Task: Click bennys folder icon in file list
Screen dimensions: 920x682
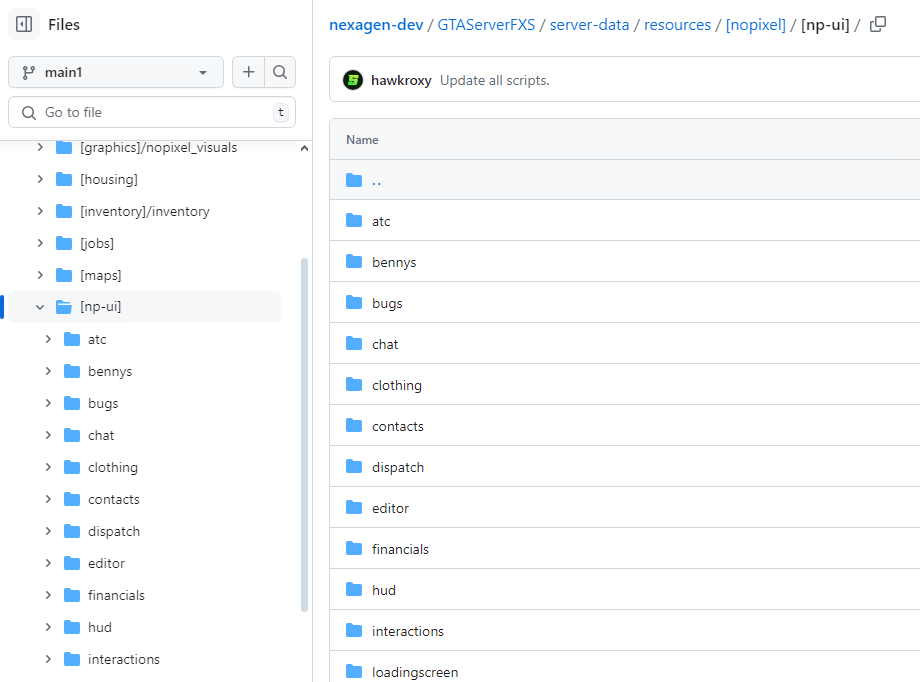Action: click(354, 261)
